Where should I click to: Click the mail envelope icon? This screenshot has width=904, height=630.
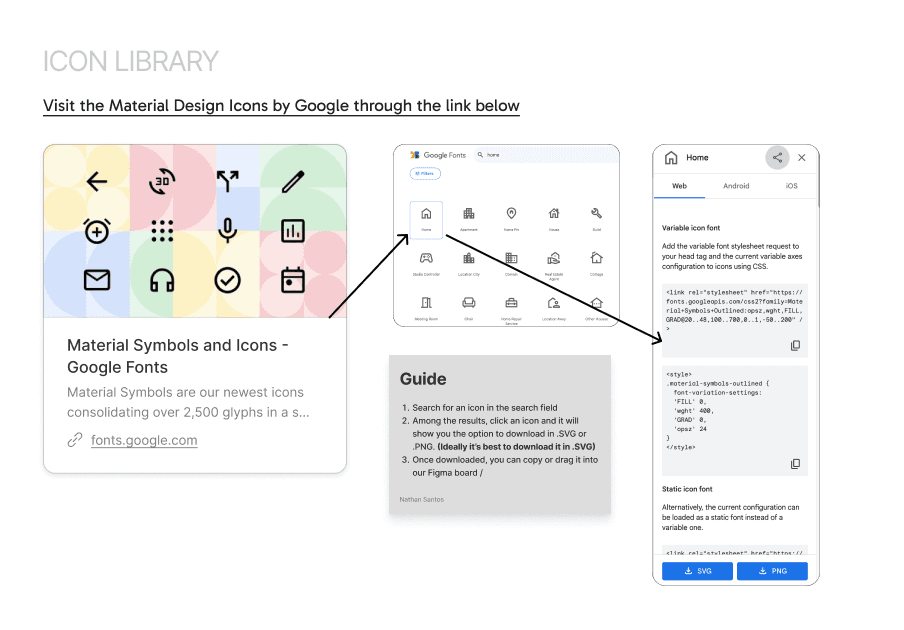pyautogui.click(x=97, y=280)
